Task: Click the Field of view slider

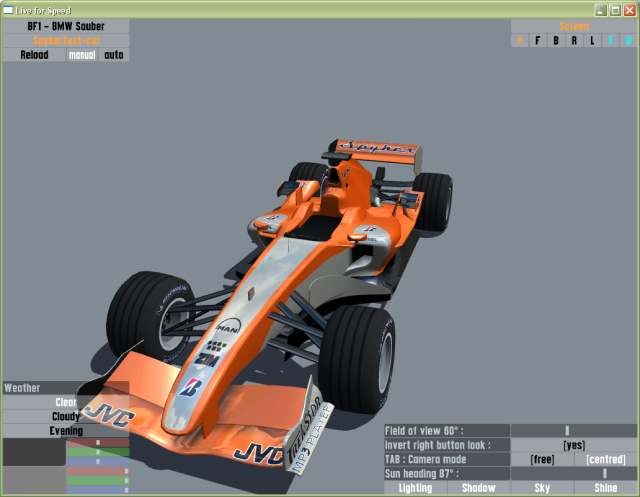Action: pos(573,430)
